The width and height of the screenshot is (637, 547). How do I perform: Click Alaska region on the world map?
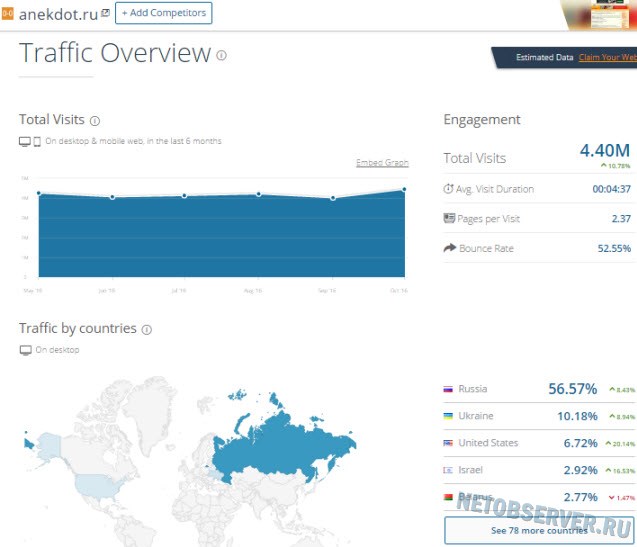point(49,444)
